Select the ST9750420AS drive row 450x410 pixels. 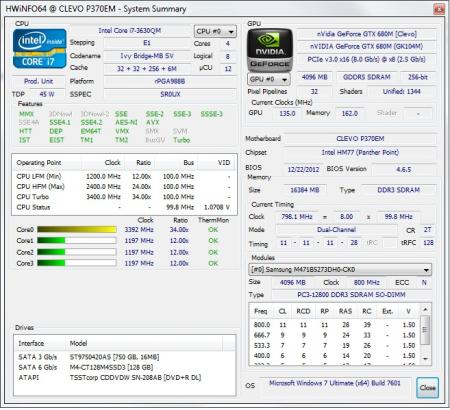click(124, 357)
